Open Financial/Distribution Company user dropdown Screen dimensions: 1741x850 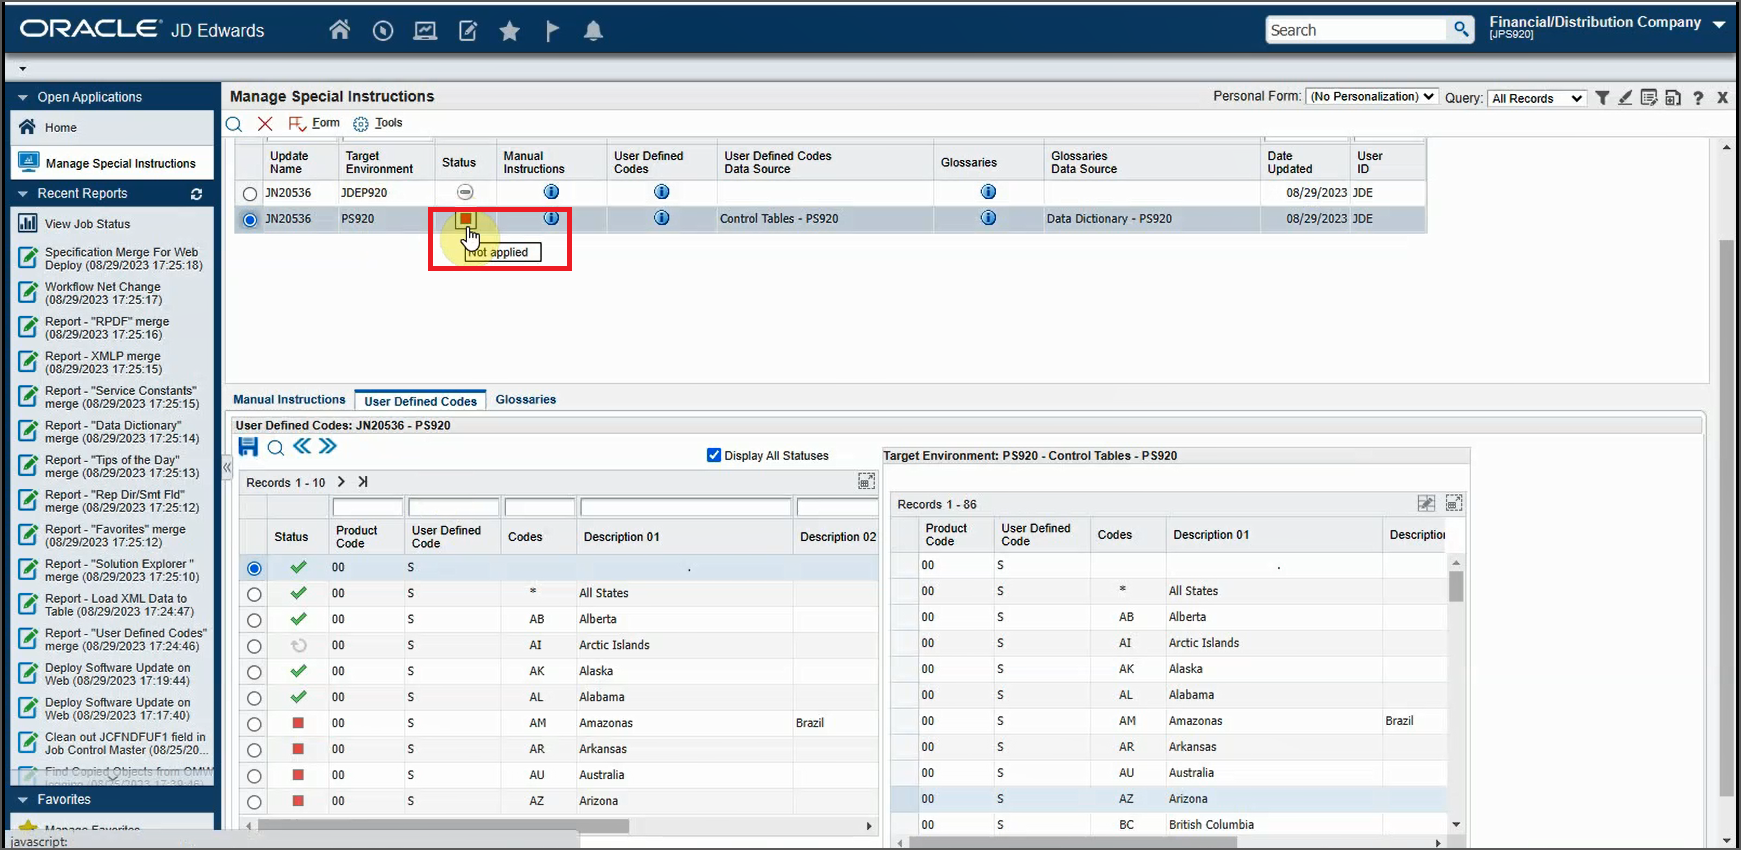1718,24
